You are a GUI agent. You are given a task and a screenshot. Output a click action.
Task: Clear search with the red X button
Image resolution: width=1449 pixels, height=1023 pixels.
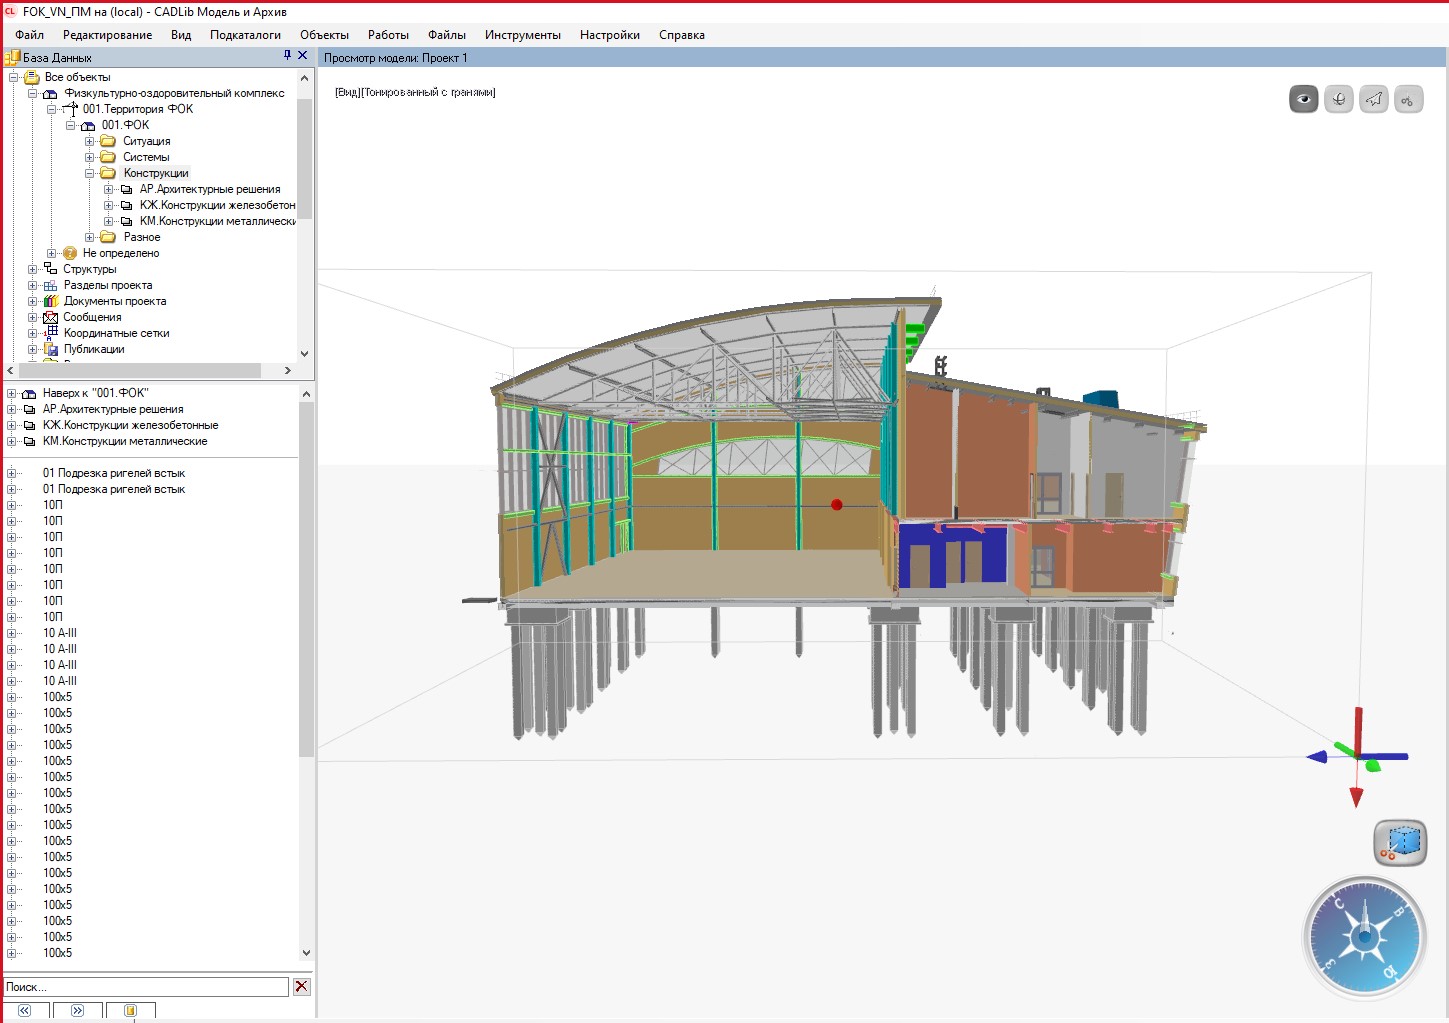pos(301,987)
